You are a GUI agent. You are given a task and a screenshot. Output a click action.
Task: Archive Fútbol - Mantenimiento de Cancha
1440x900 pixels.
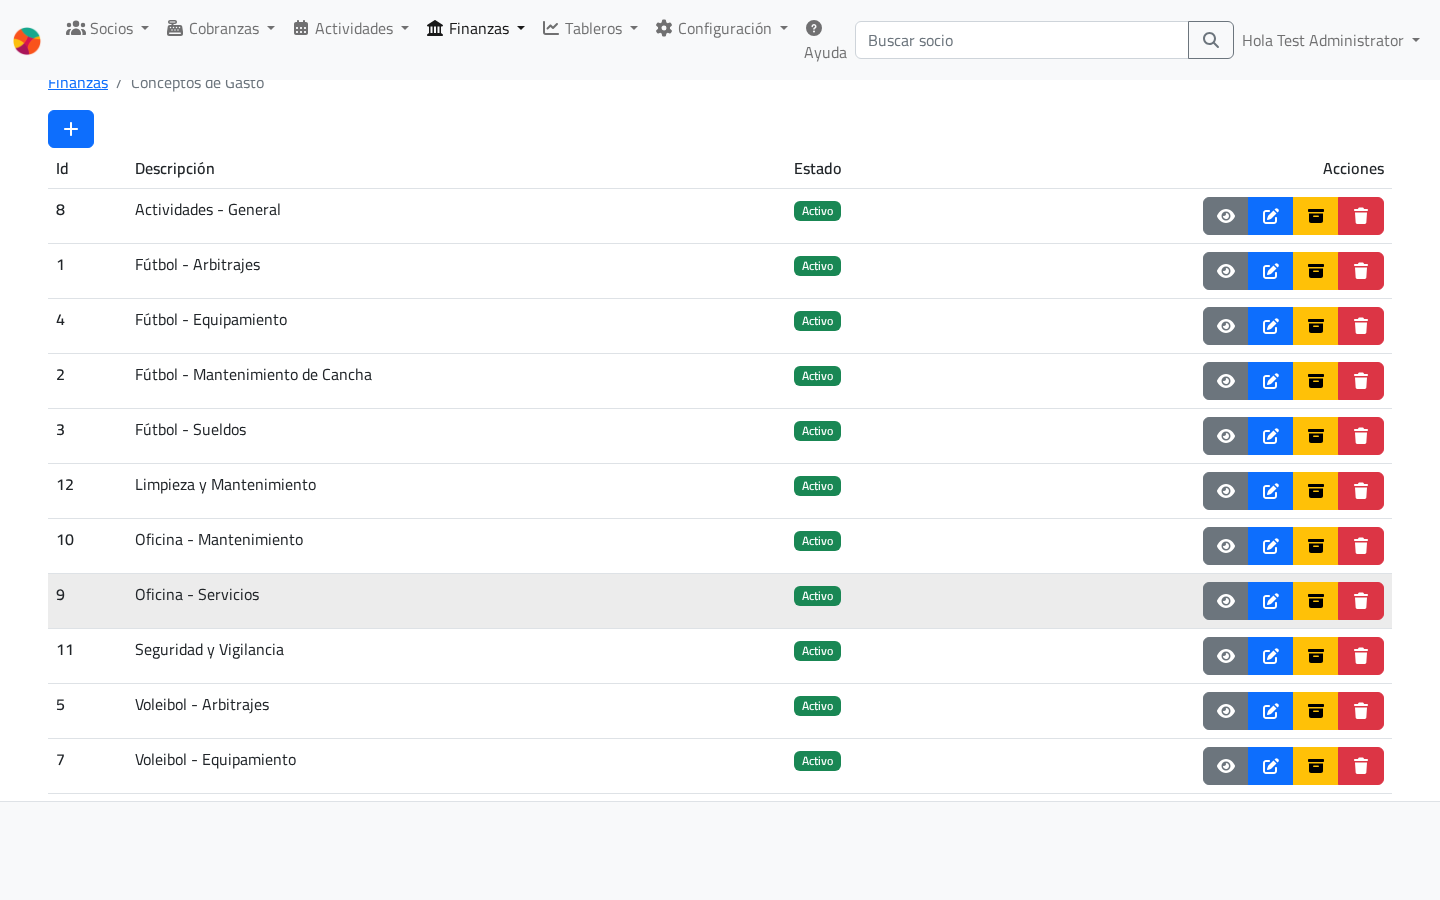click(x=1315, y=381)
